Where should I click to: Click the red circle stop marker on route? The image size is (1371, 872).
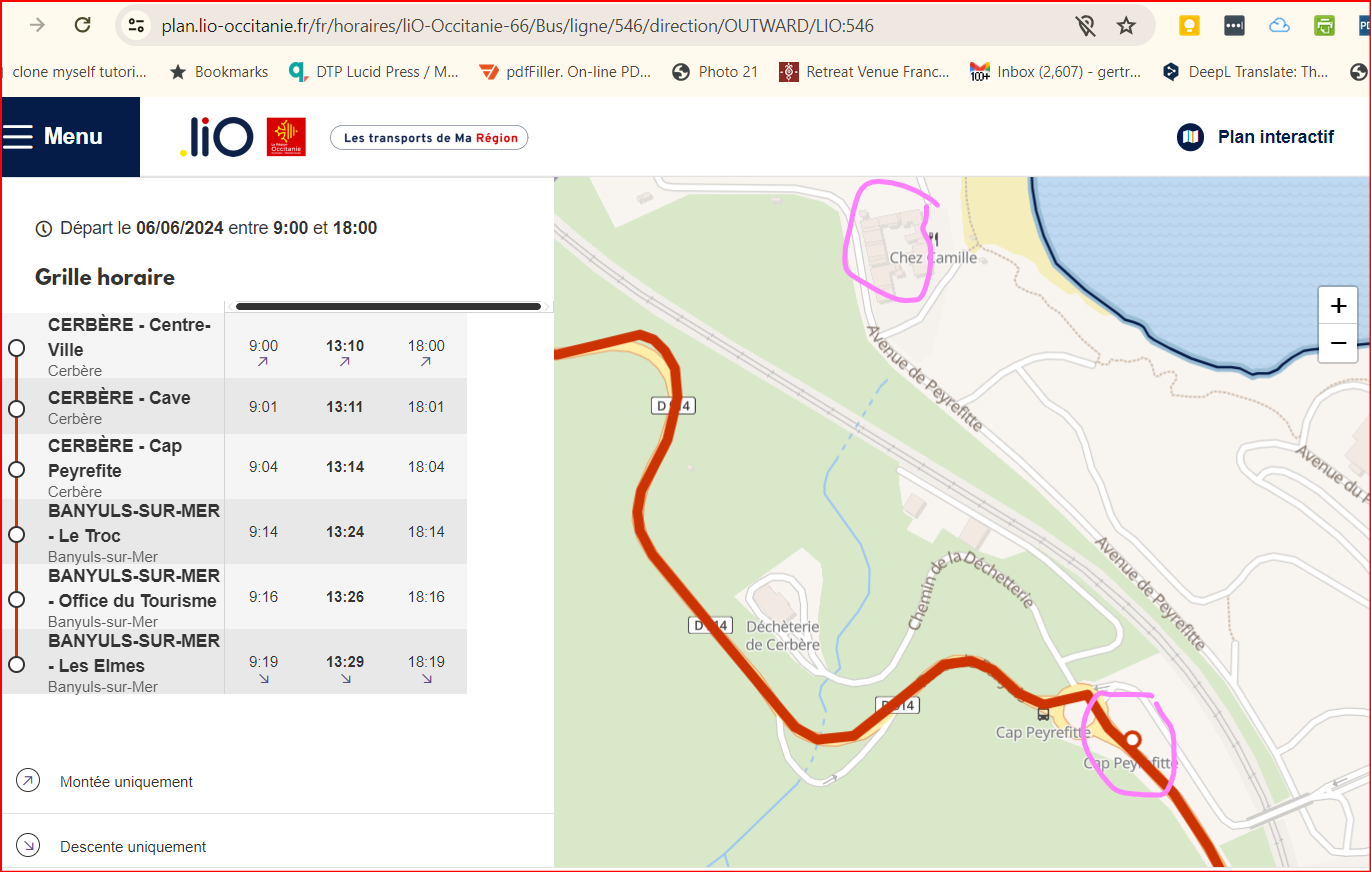(1132, 740)
